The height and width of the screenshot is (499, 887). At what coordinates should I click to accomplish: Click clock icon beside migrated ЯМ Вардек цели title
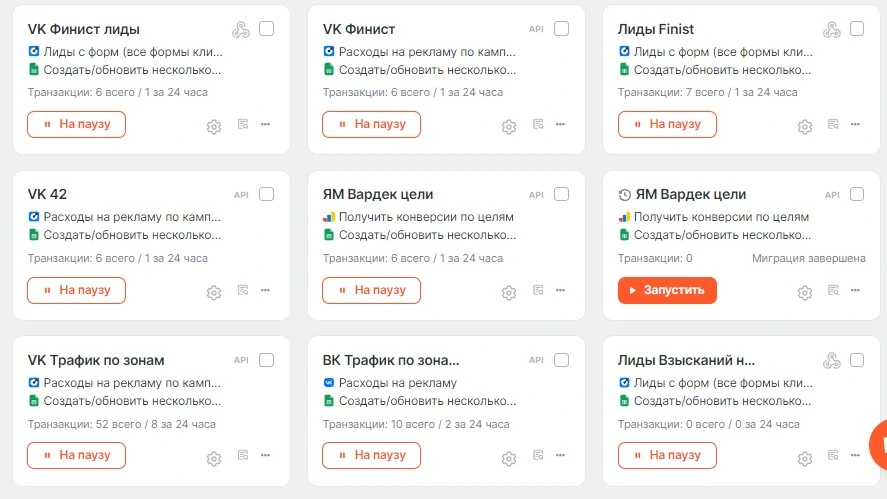click(625, 195)
